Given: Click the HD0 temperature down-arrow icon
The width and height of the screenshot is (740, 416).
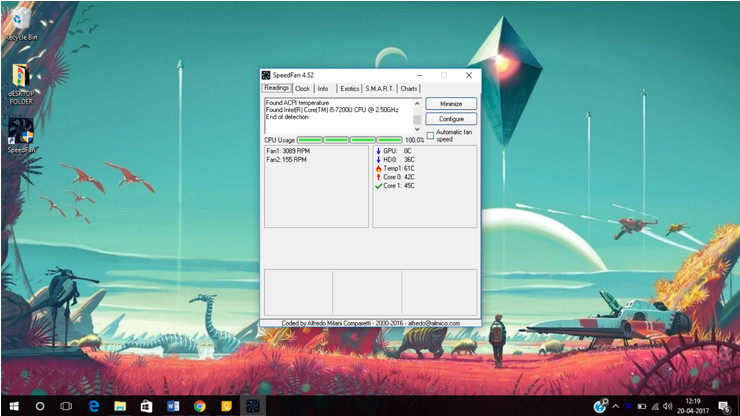Looking at the screenshot, I should click(x=378, y=160).
